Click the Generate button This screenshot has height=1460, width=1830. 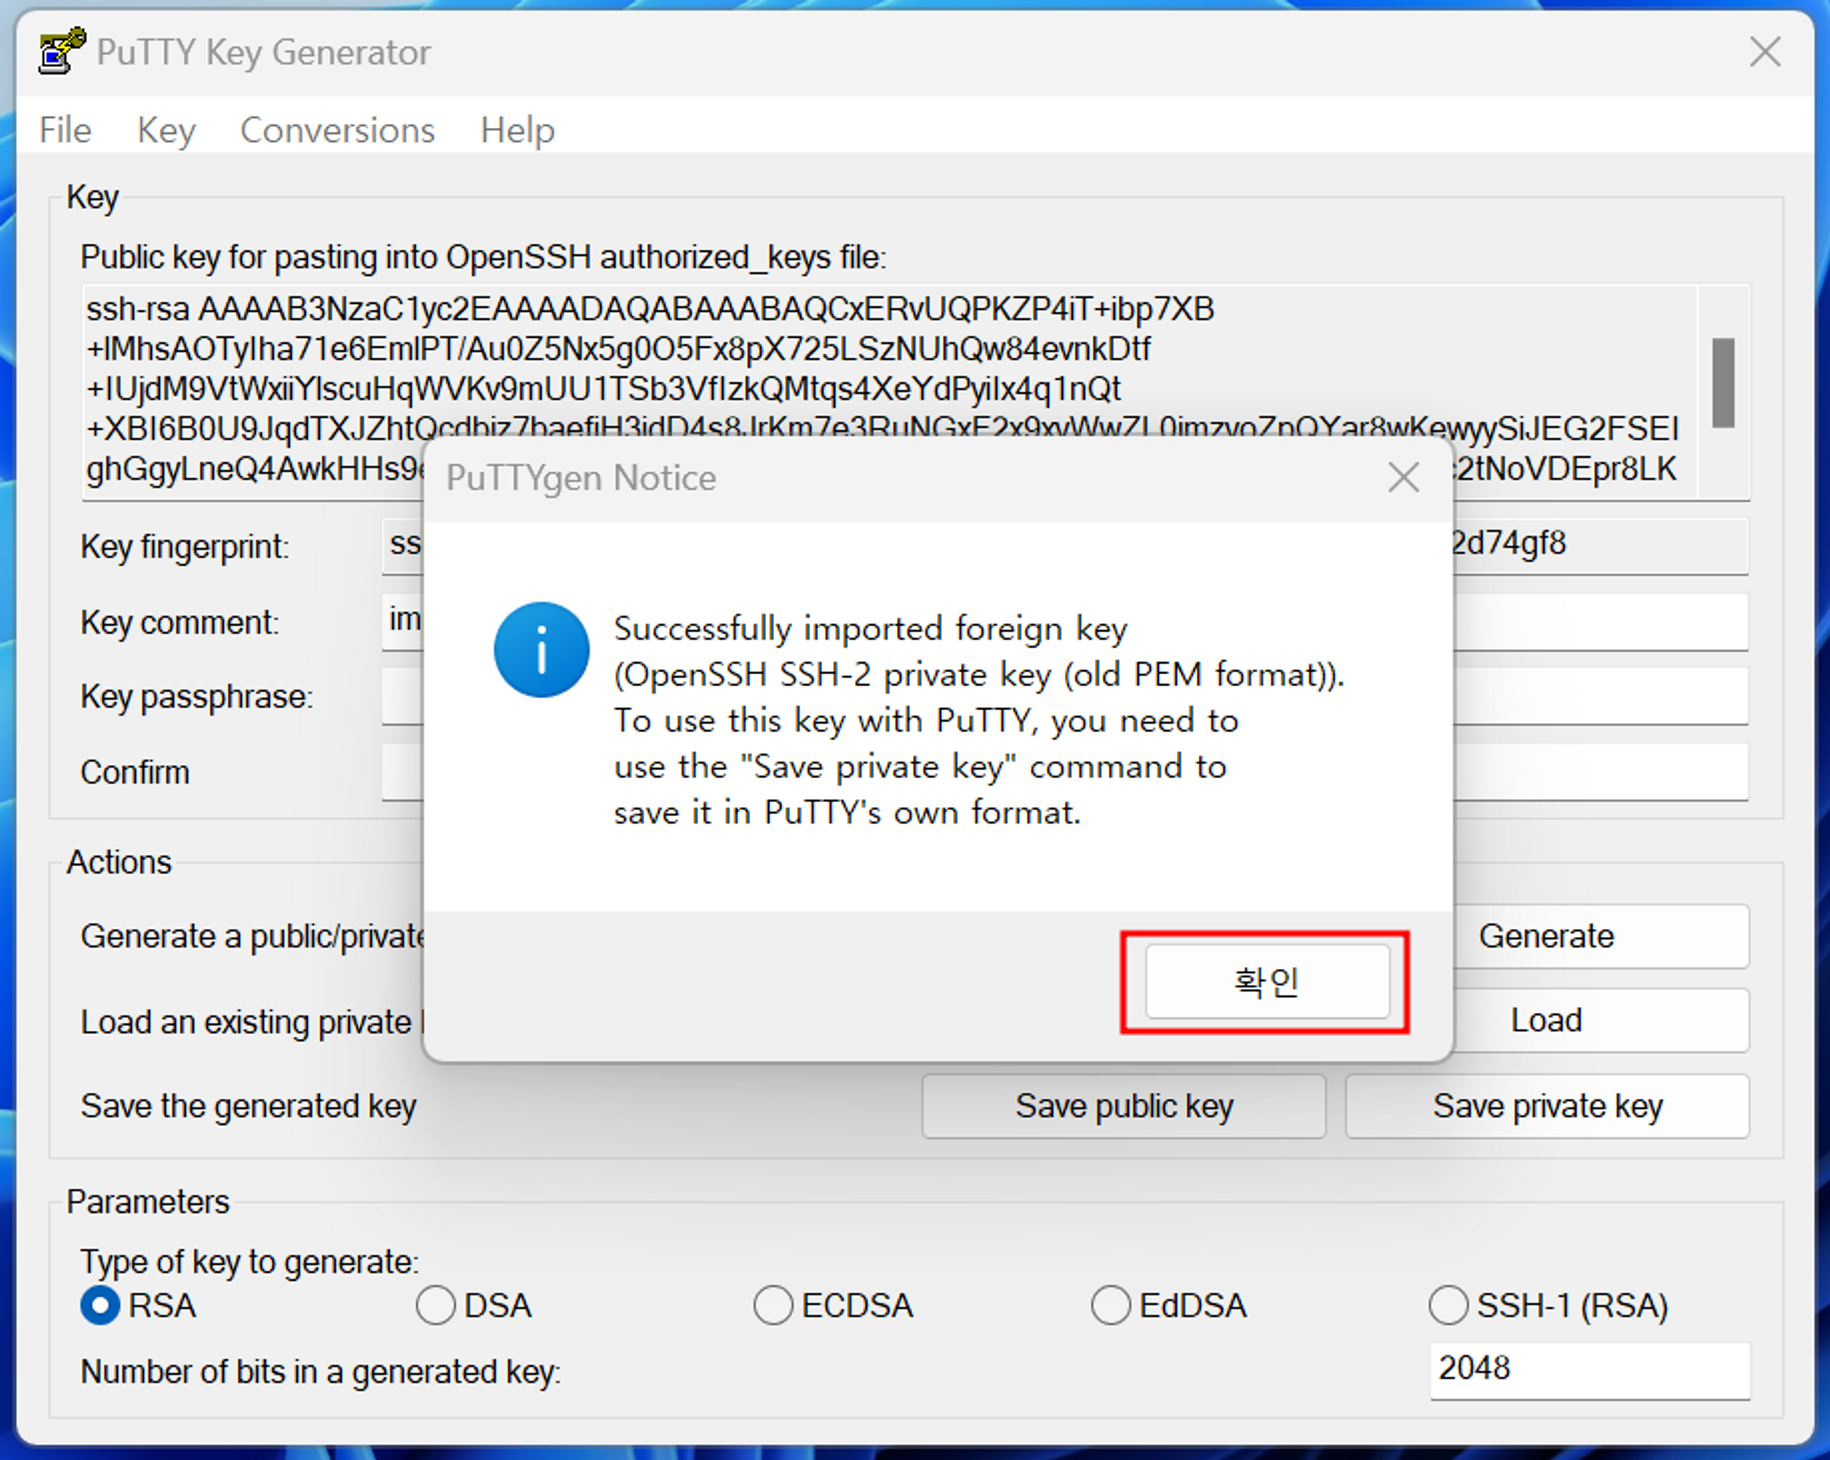[1600, 936]
